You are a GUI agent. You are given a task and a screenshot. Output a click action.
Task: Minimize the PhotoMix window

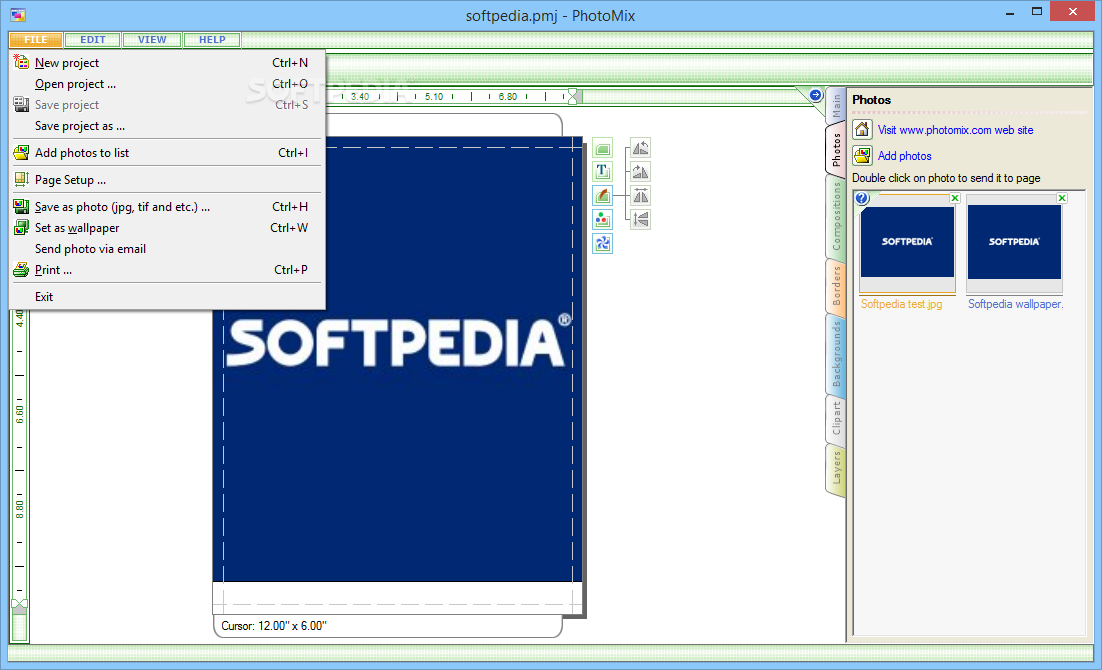1010,13
